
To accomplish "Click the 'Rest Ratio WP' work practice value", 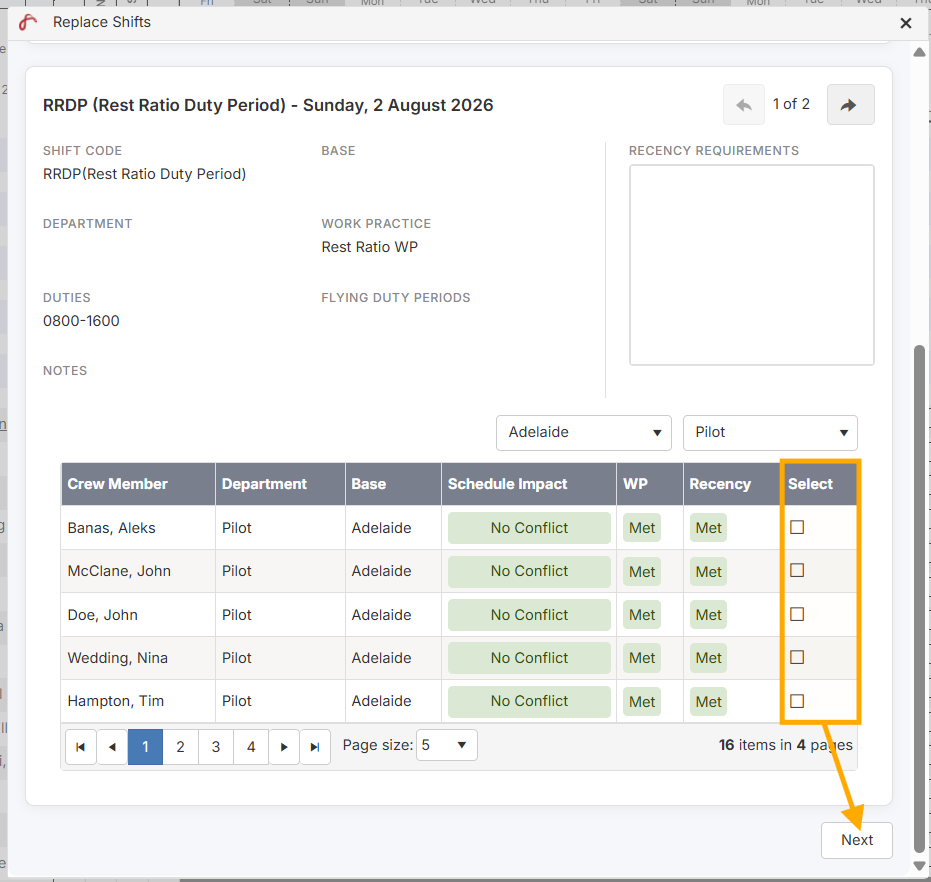I will pos(370,247).
